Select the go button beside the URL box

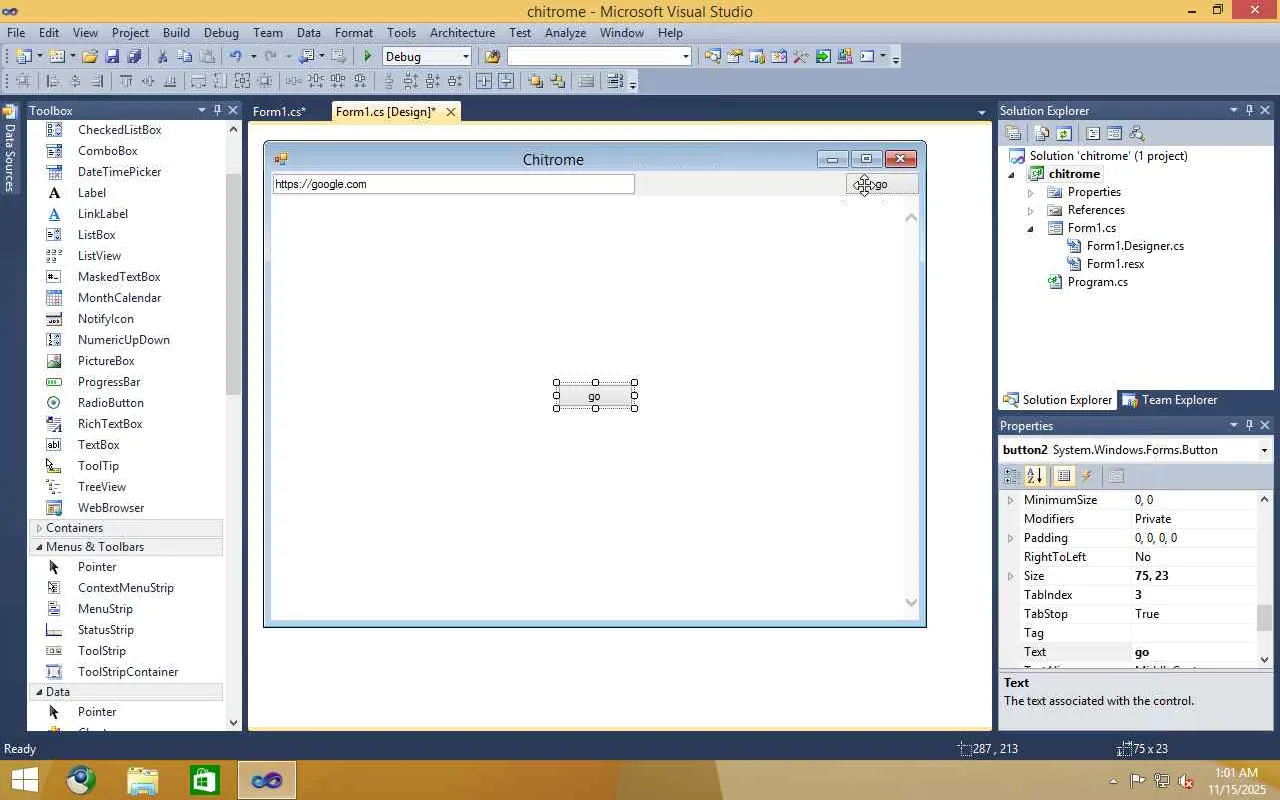click(x=881, y=184)
